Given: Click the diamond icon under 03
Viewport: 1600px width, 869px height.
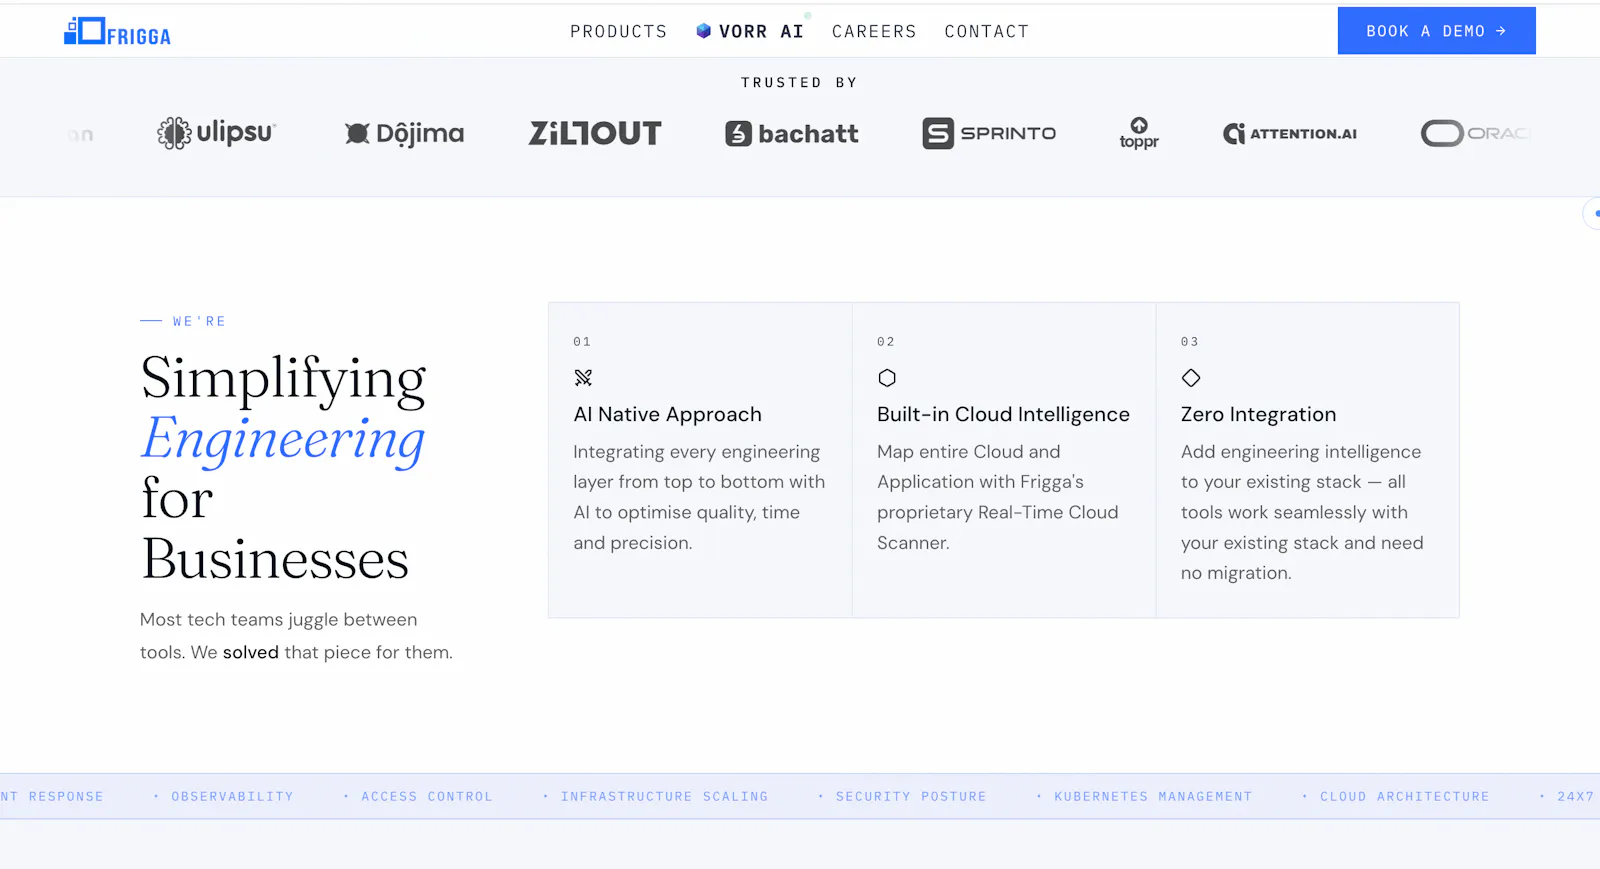Looking at the screenshot, I should [1191, 378].
